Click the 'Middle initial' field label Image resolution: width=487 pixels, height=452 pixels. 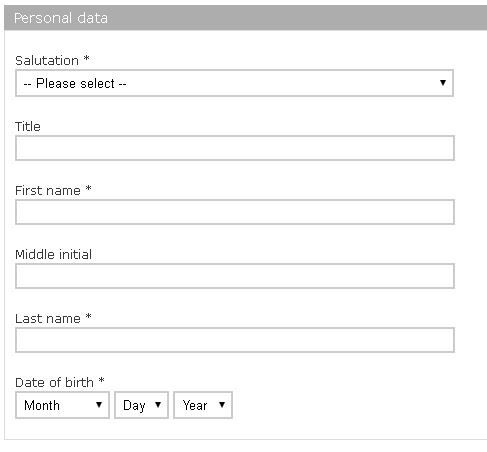point(53,255)
